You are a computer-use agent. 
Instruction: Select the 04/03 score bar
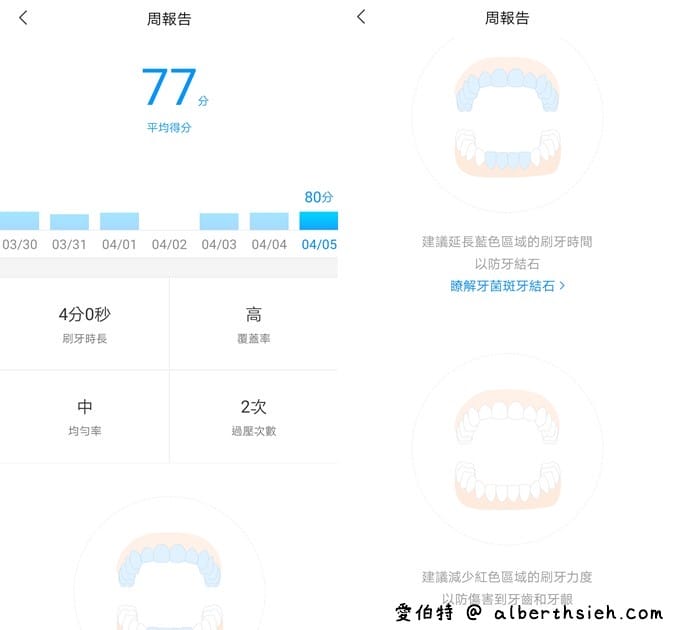pyautogui.click(x=219, y=221)
